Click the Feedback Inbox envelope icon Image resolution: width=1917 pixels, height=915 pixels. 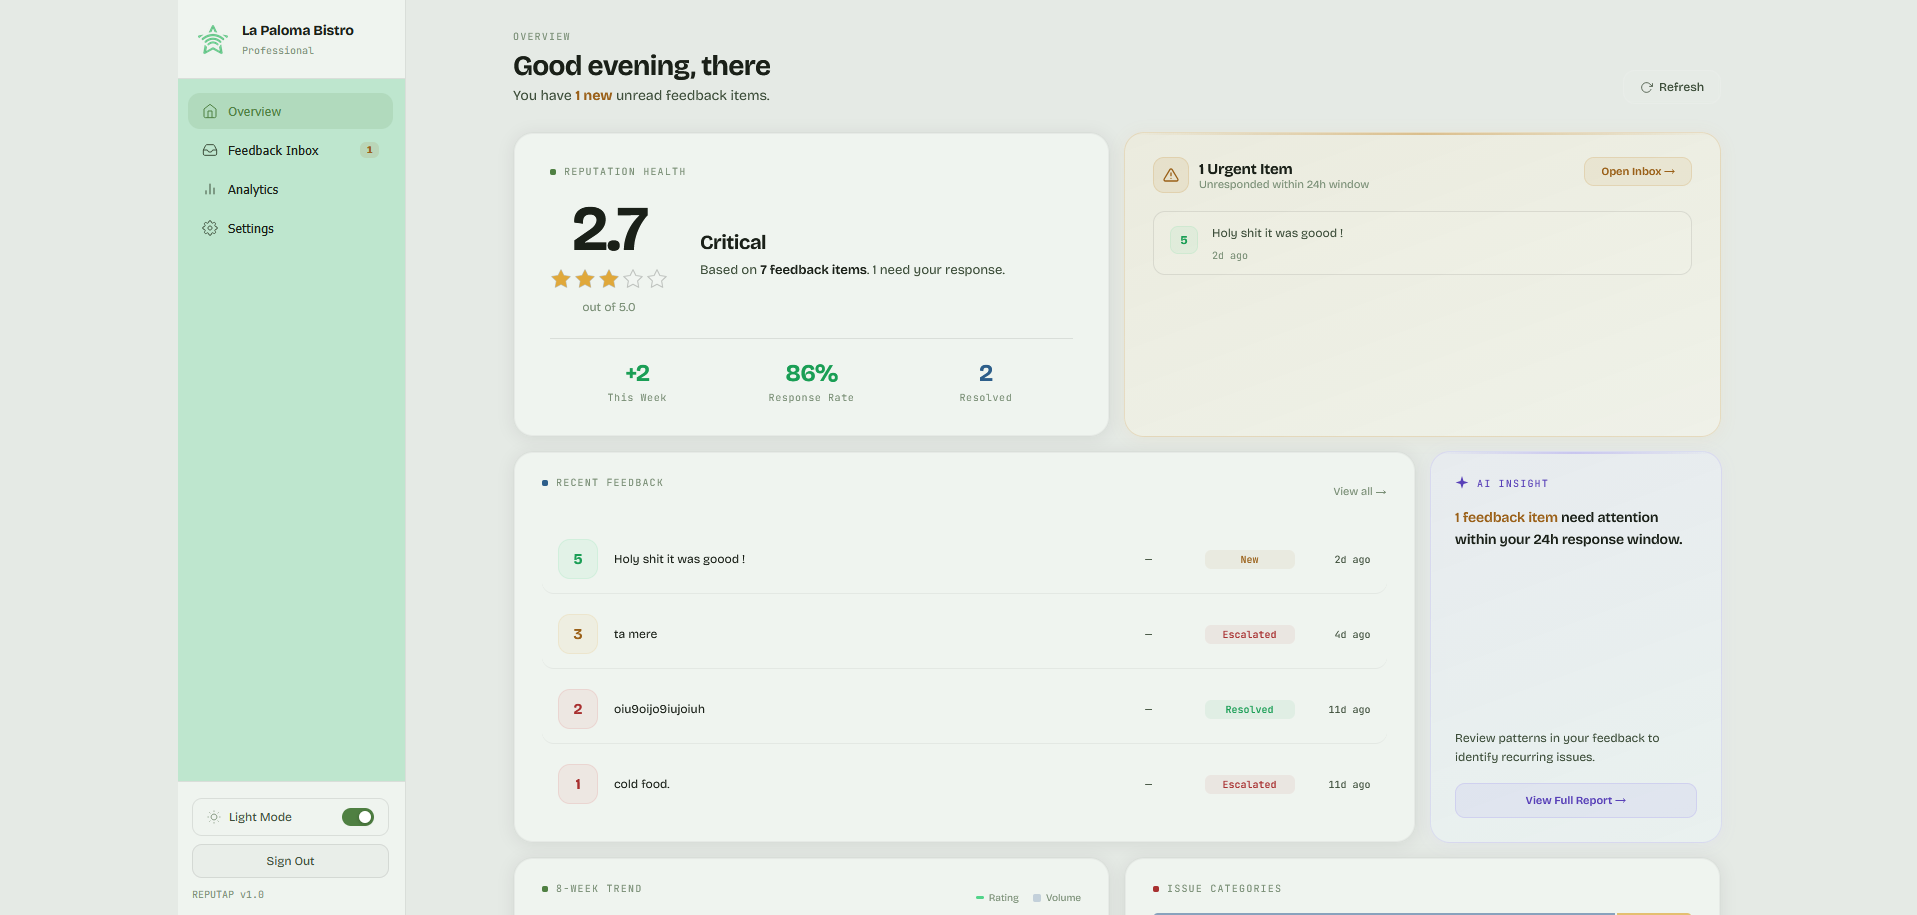coord(210,150)
